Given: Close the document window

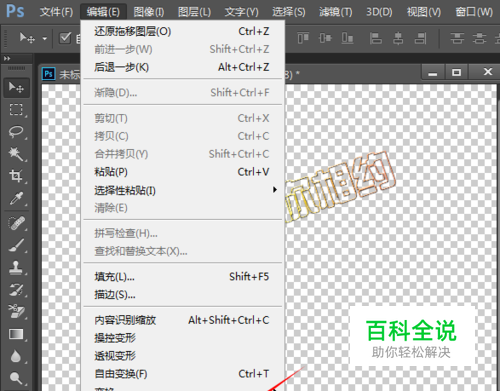Looking at the screenshot, I should tap(488, 72).
